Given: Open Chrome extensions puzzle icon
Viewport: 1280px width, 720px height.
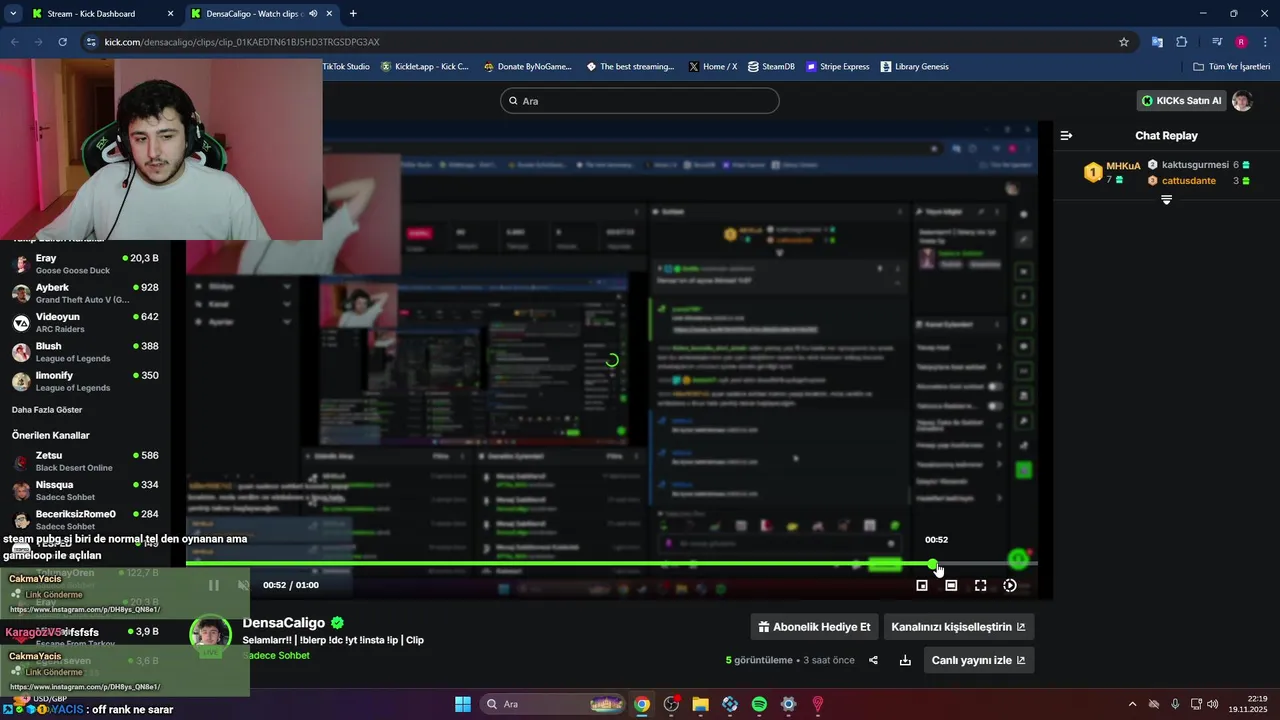Looking at the screenshot, I should (x=1182, y=42).
